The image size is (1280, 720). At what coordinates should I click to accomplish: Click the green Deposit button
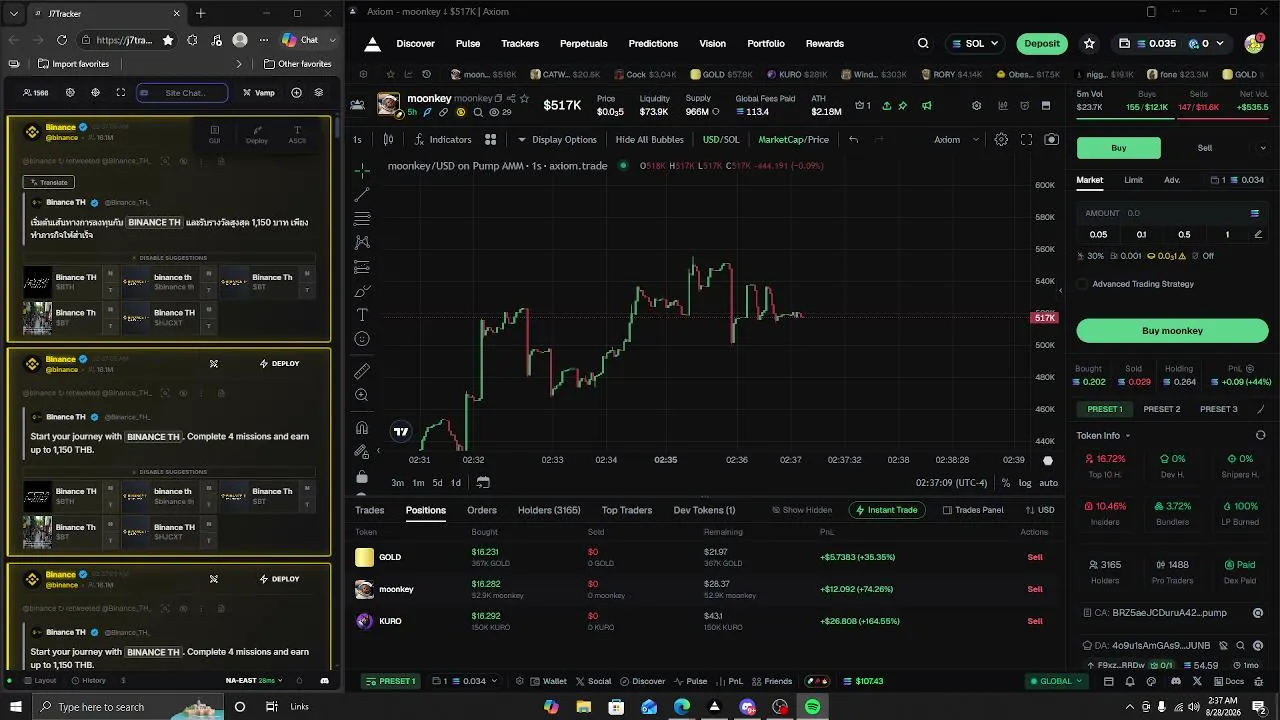[1042, 44]
